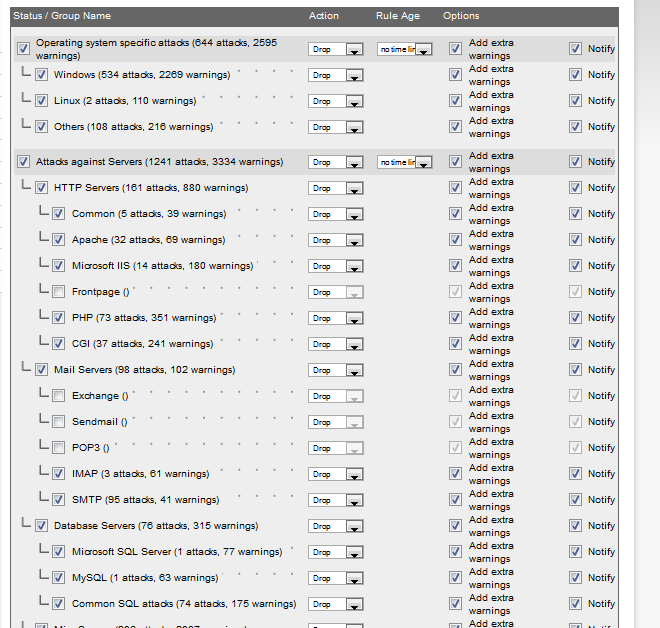Toggle Notify checkbox for Mail Servers
Image resolution: width=660 pixels, height=628 pixels.
575,370
